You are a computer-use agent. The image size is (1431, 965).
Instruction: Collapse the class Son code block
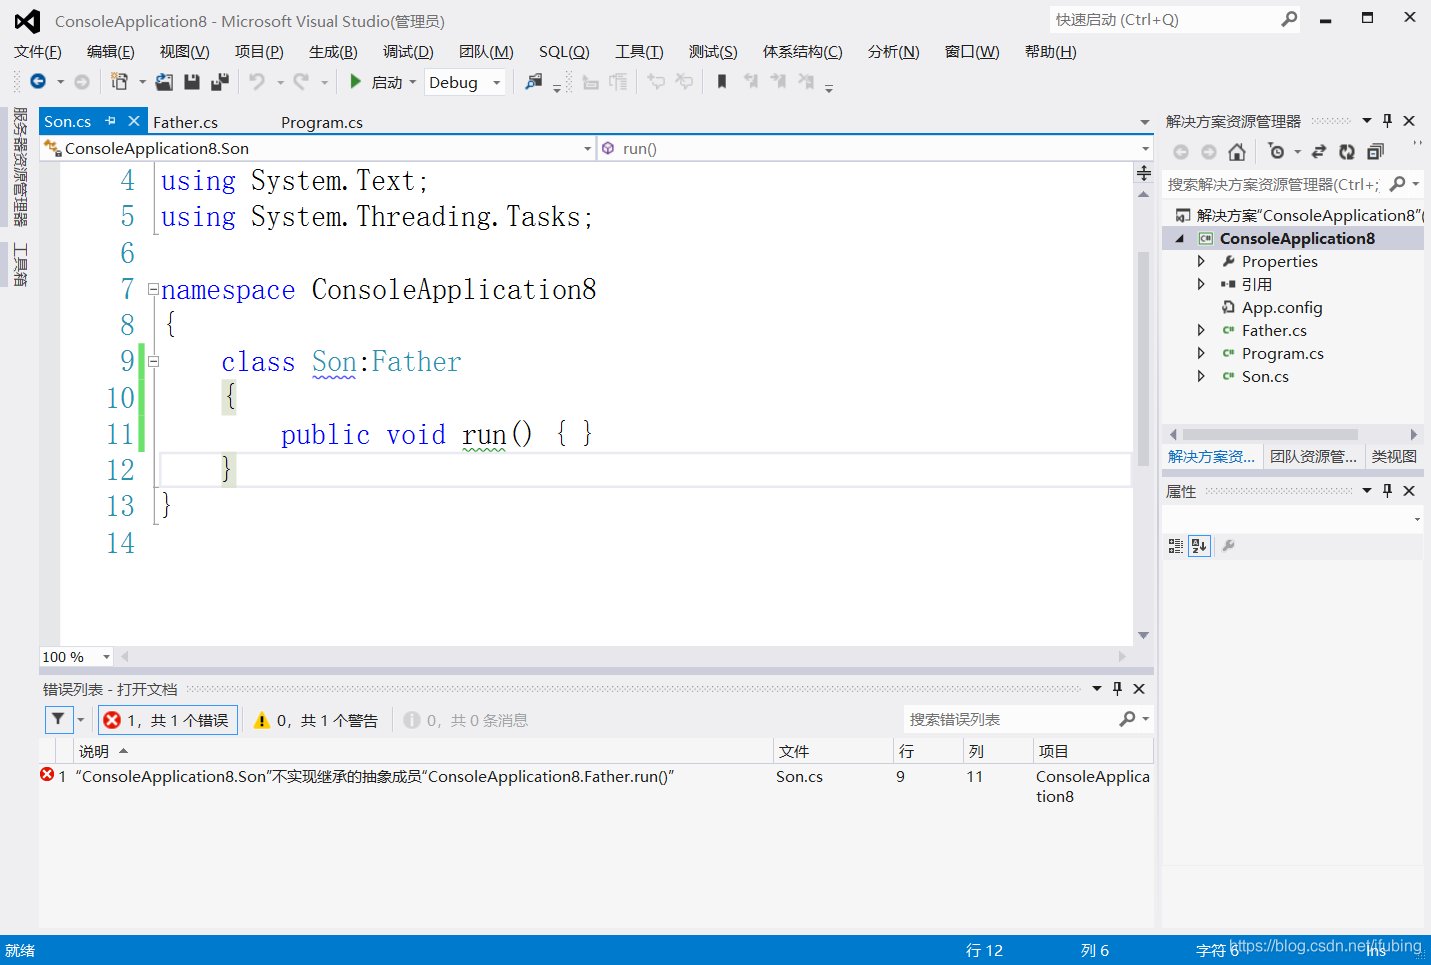153,362
